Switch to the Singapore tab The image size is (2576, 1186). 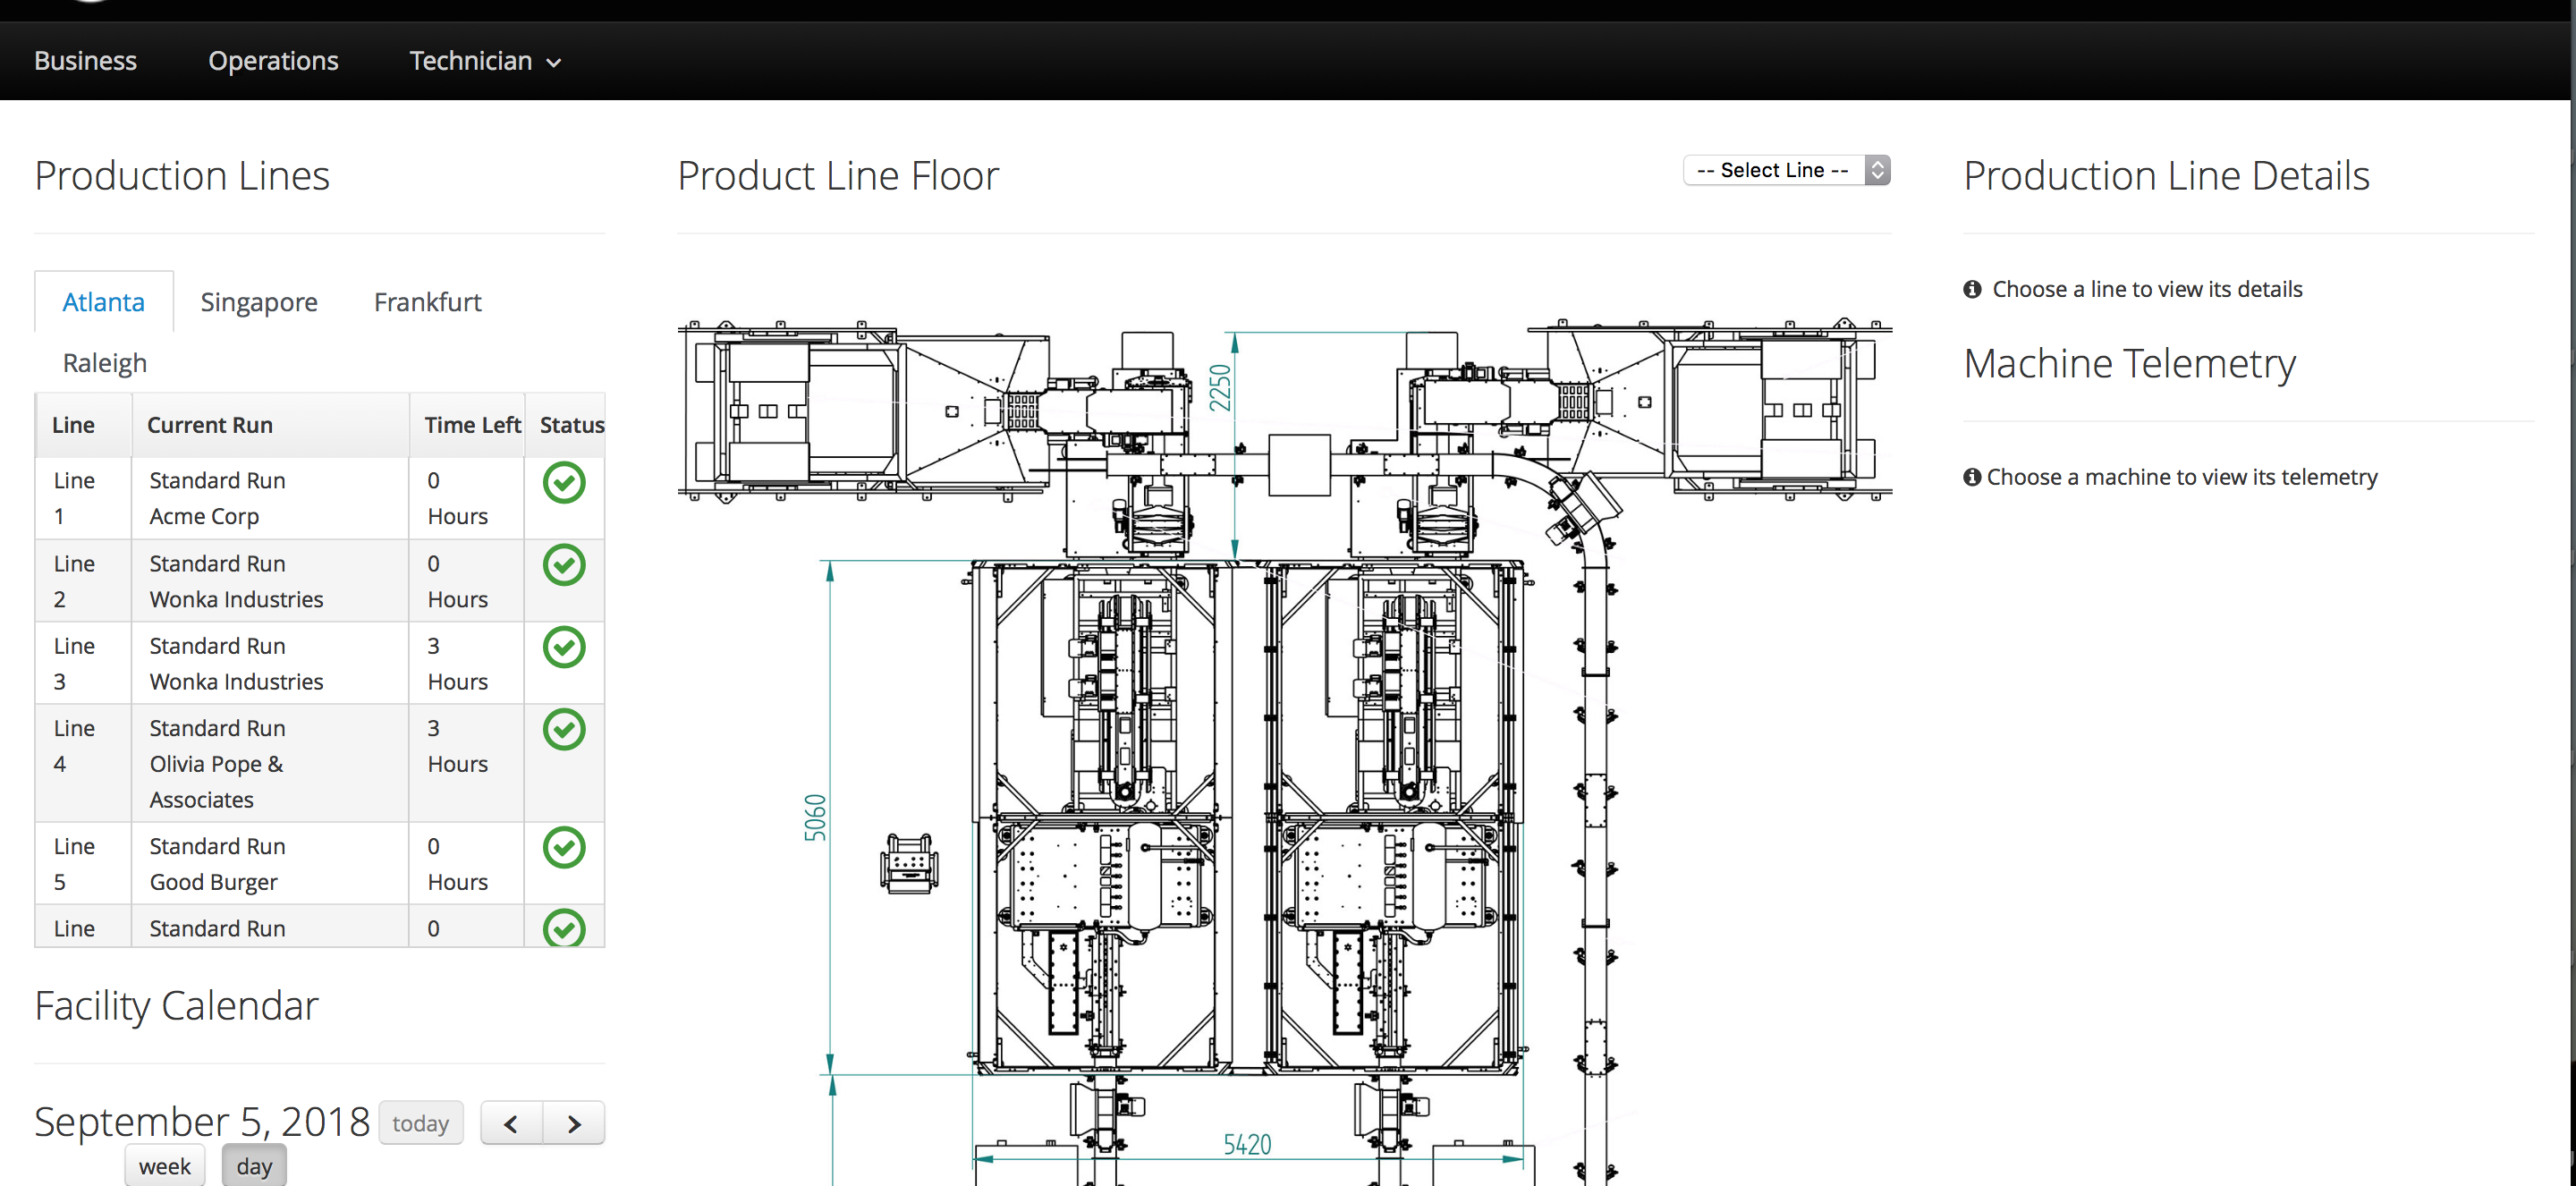(x=259, y=302)
